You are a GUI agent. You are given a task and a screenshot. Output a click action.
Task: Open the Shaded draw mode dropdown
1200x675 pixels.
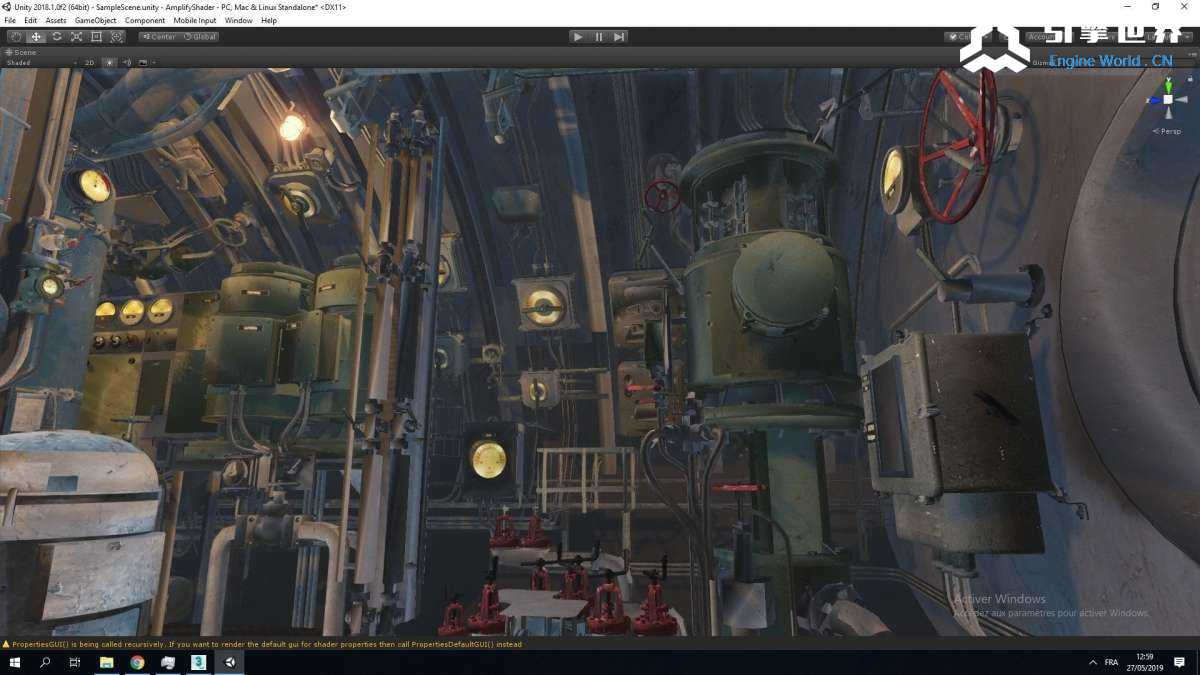(41, 63)
